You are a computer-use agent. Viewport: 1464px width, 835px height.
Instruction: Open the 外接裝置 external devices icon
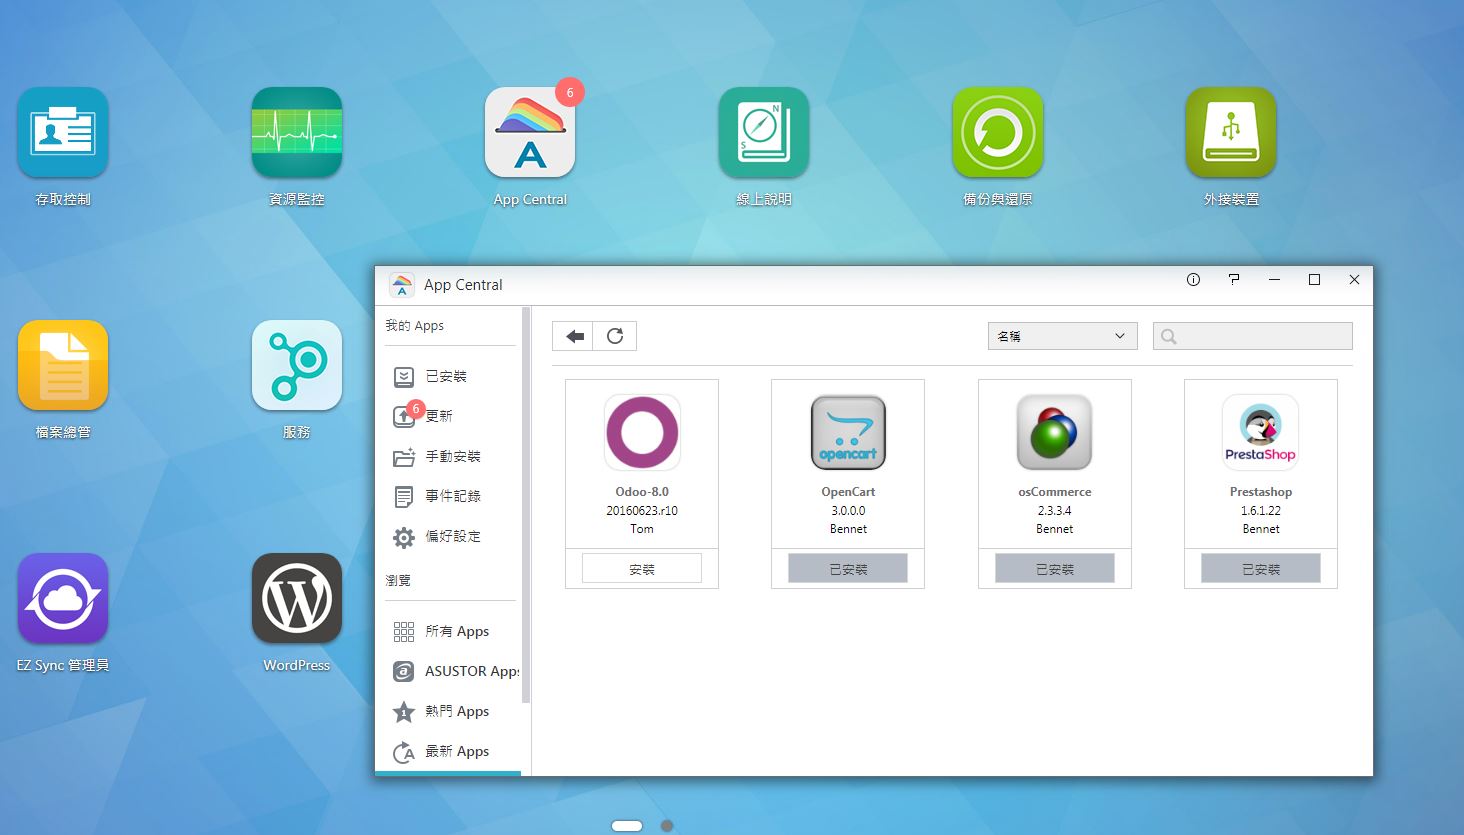point(1231,132)
